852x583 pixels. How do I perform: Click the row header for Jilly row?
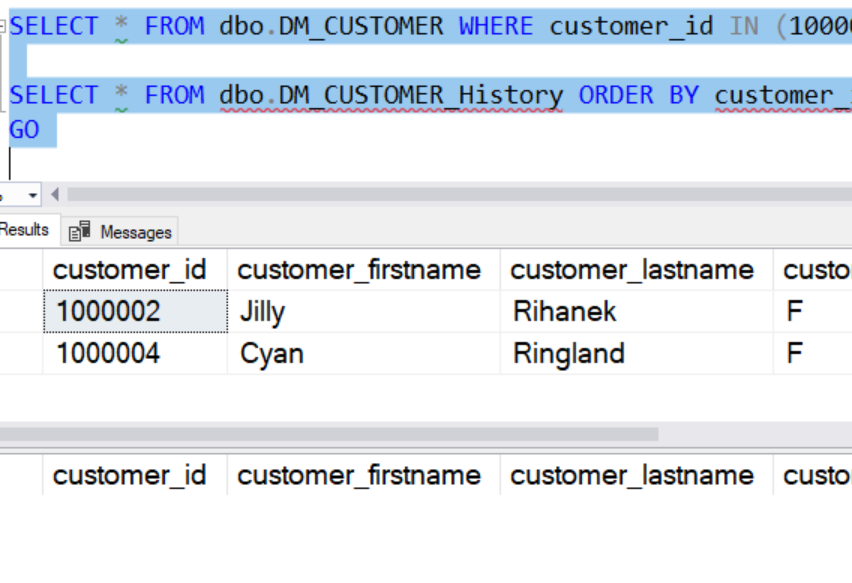tap(20, 312)
